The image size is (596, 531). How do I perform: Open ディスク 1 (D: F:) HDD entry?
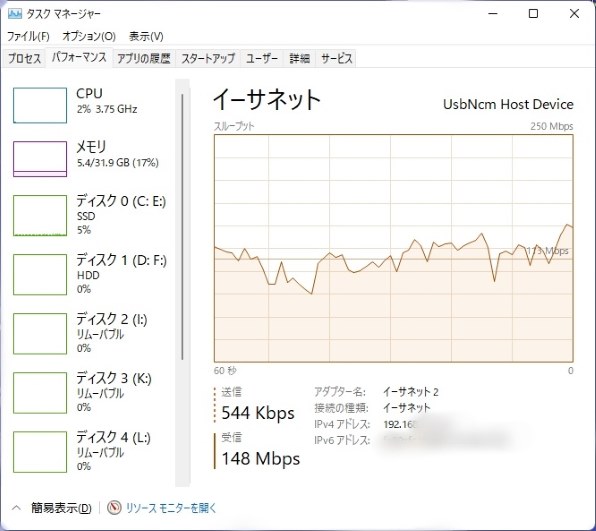tap(90, 274)
